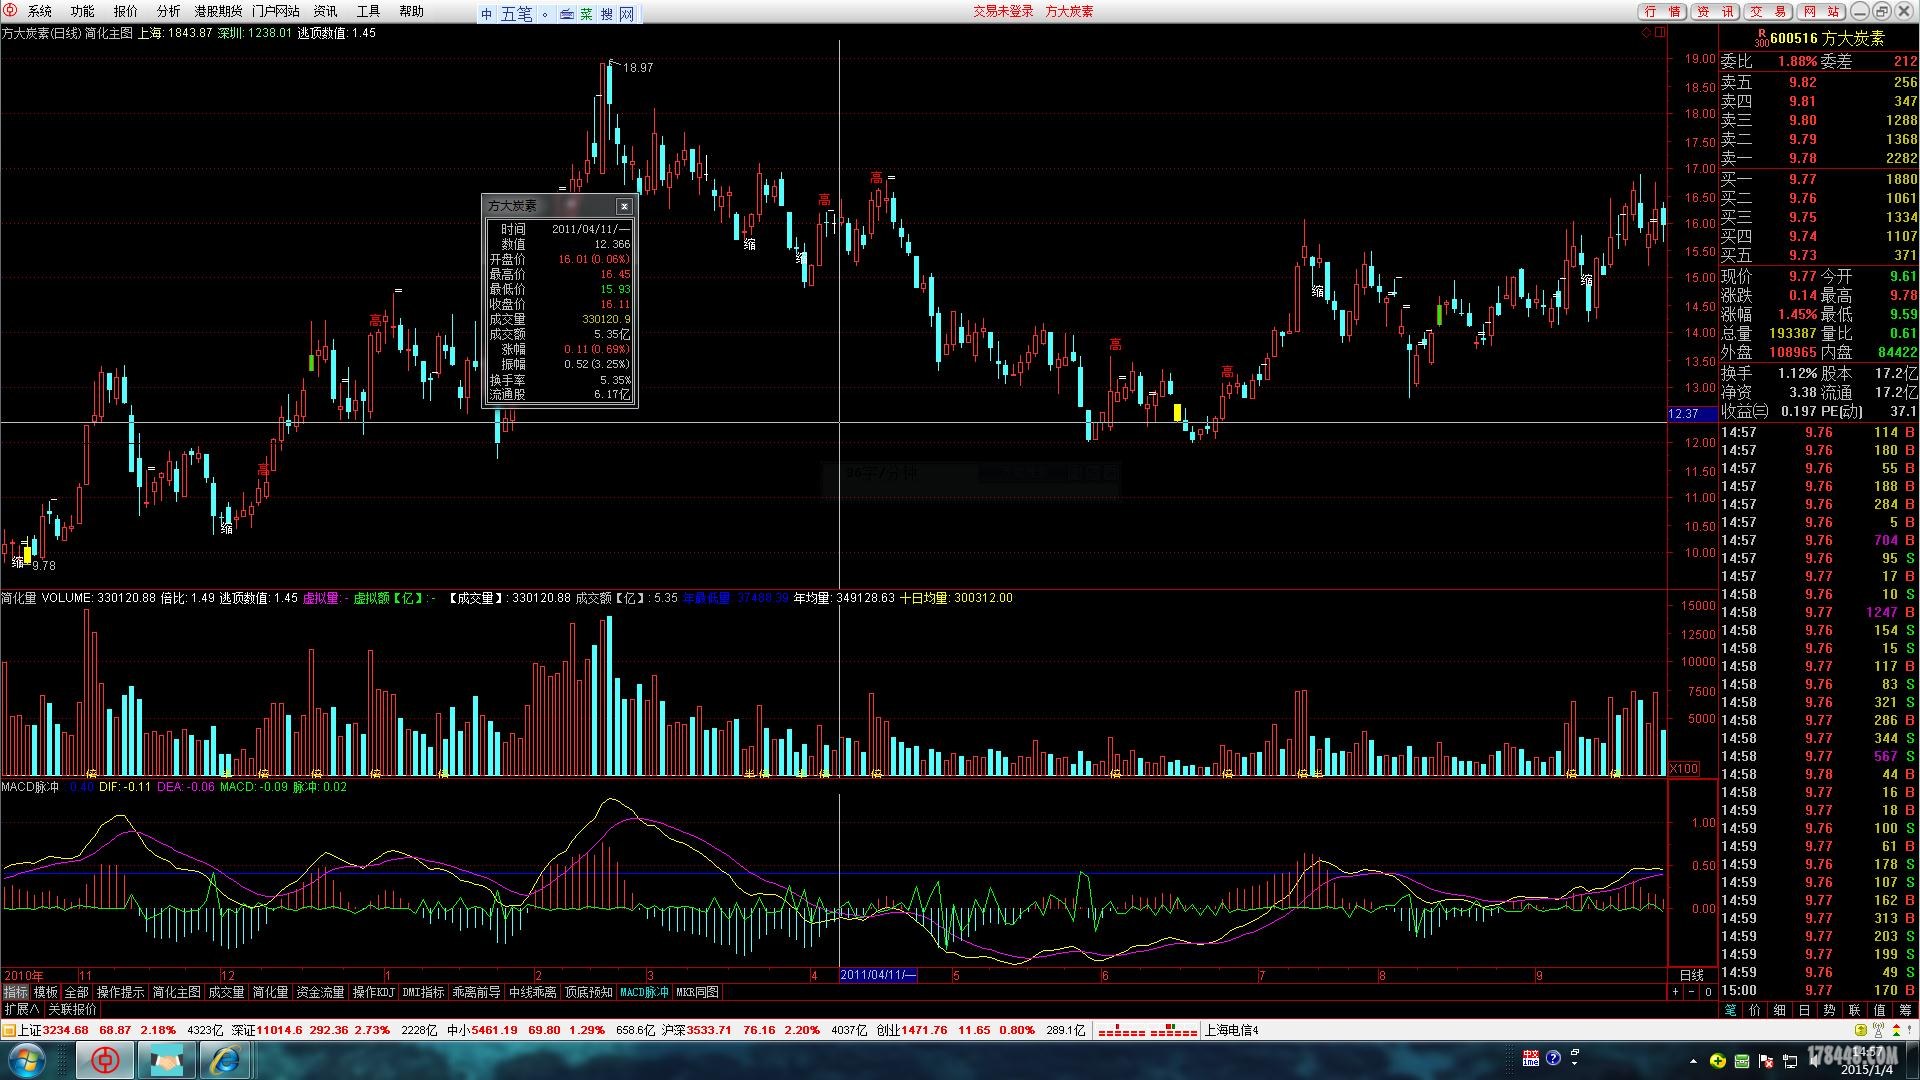
Task: Click the 交易未登录 status link
Action: point(1003,11)
